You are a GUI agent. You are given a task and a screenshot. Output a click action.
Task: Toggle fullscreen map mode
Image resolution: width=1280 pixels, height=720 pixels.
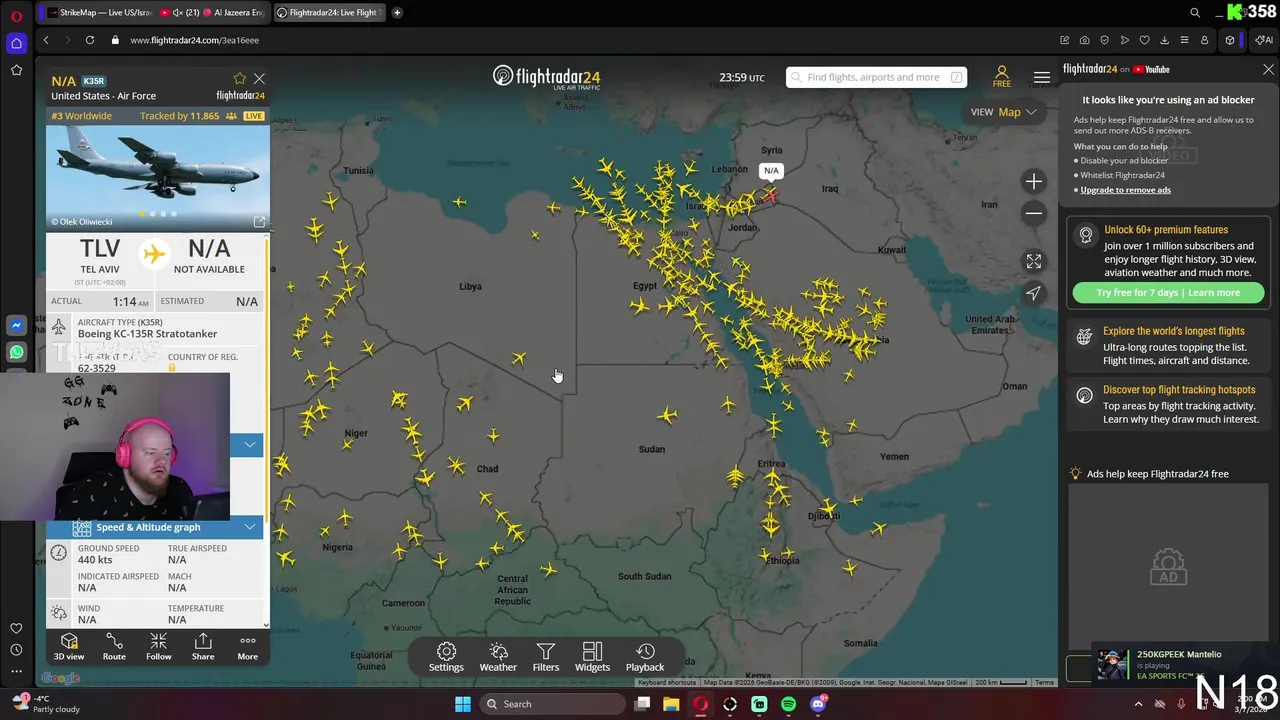tap(1034, 261)
